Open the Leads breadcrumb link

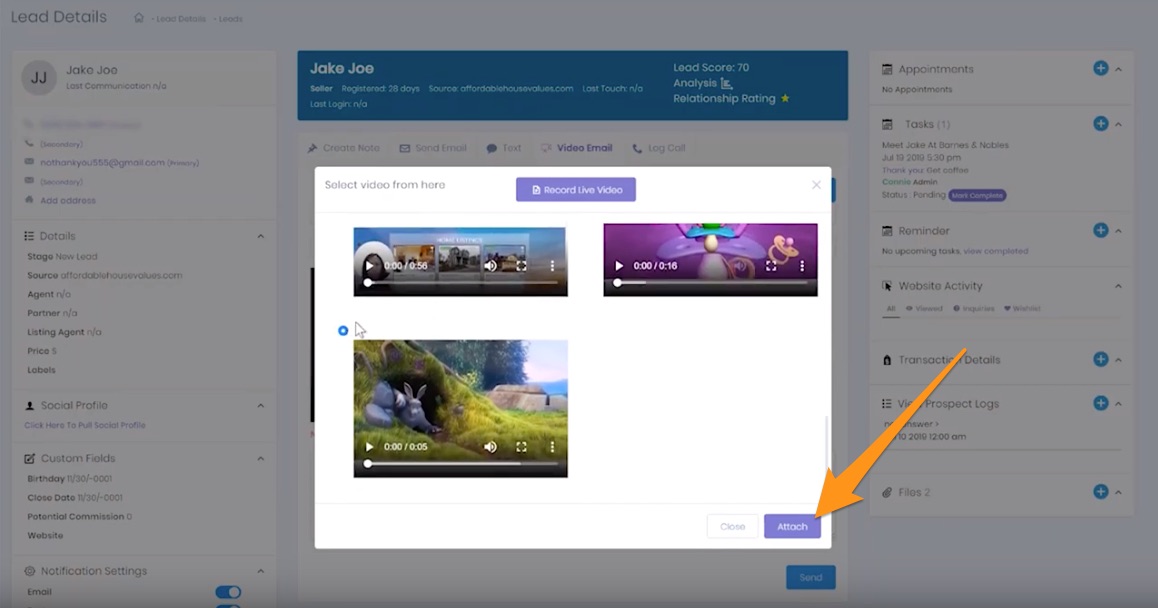click(x=230, y=18)
